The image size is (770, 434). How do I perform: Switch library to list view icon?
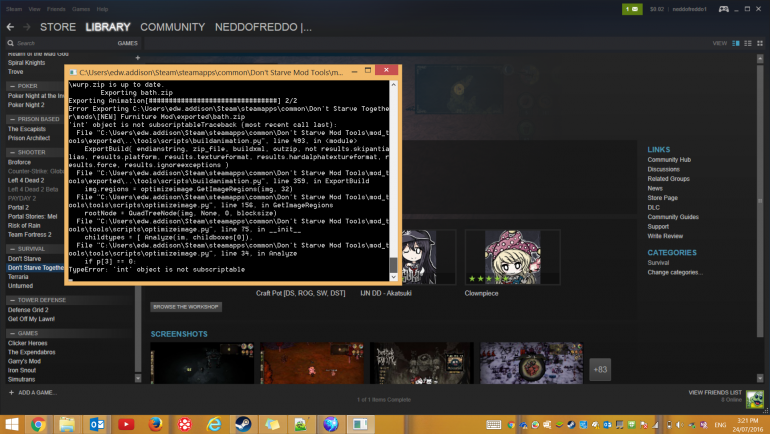(748, 43)
